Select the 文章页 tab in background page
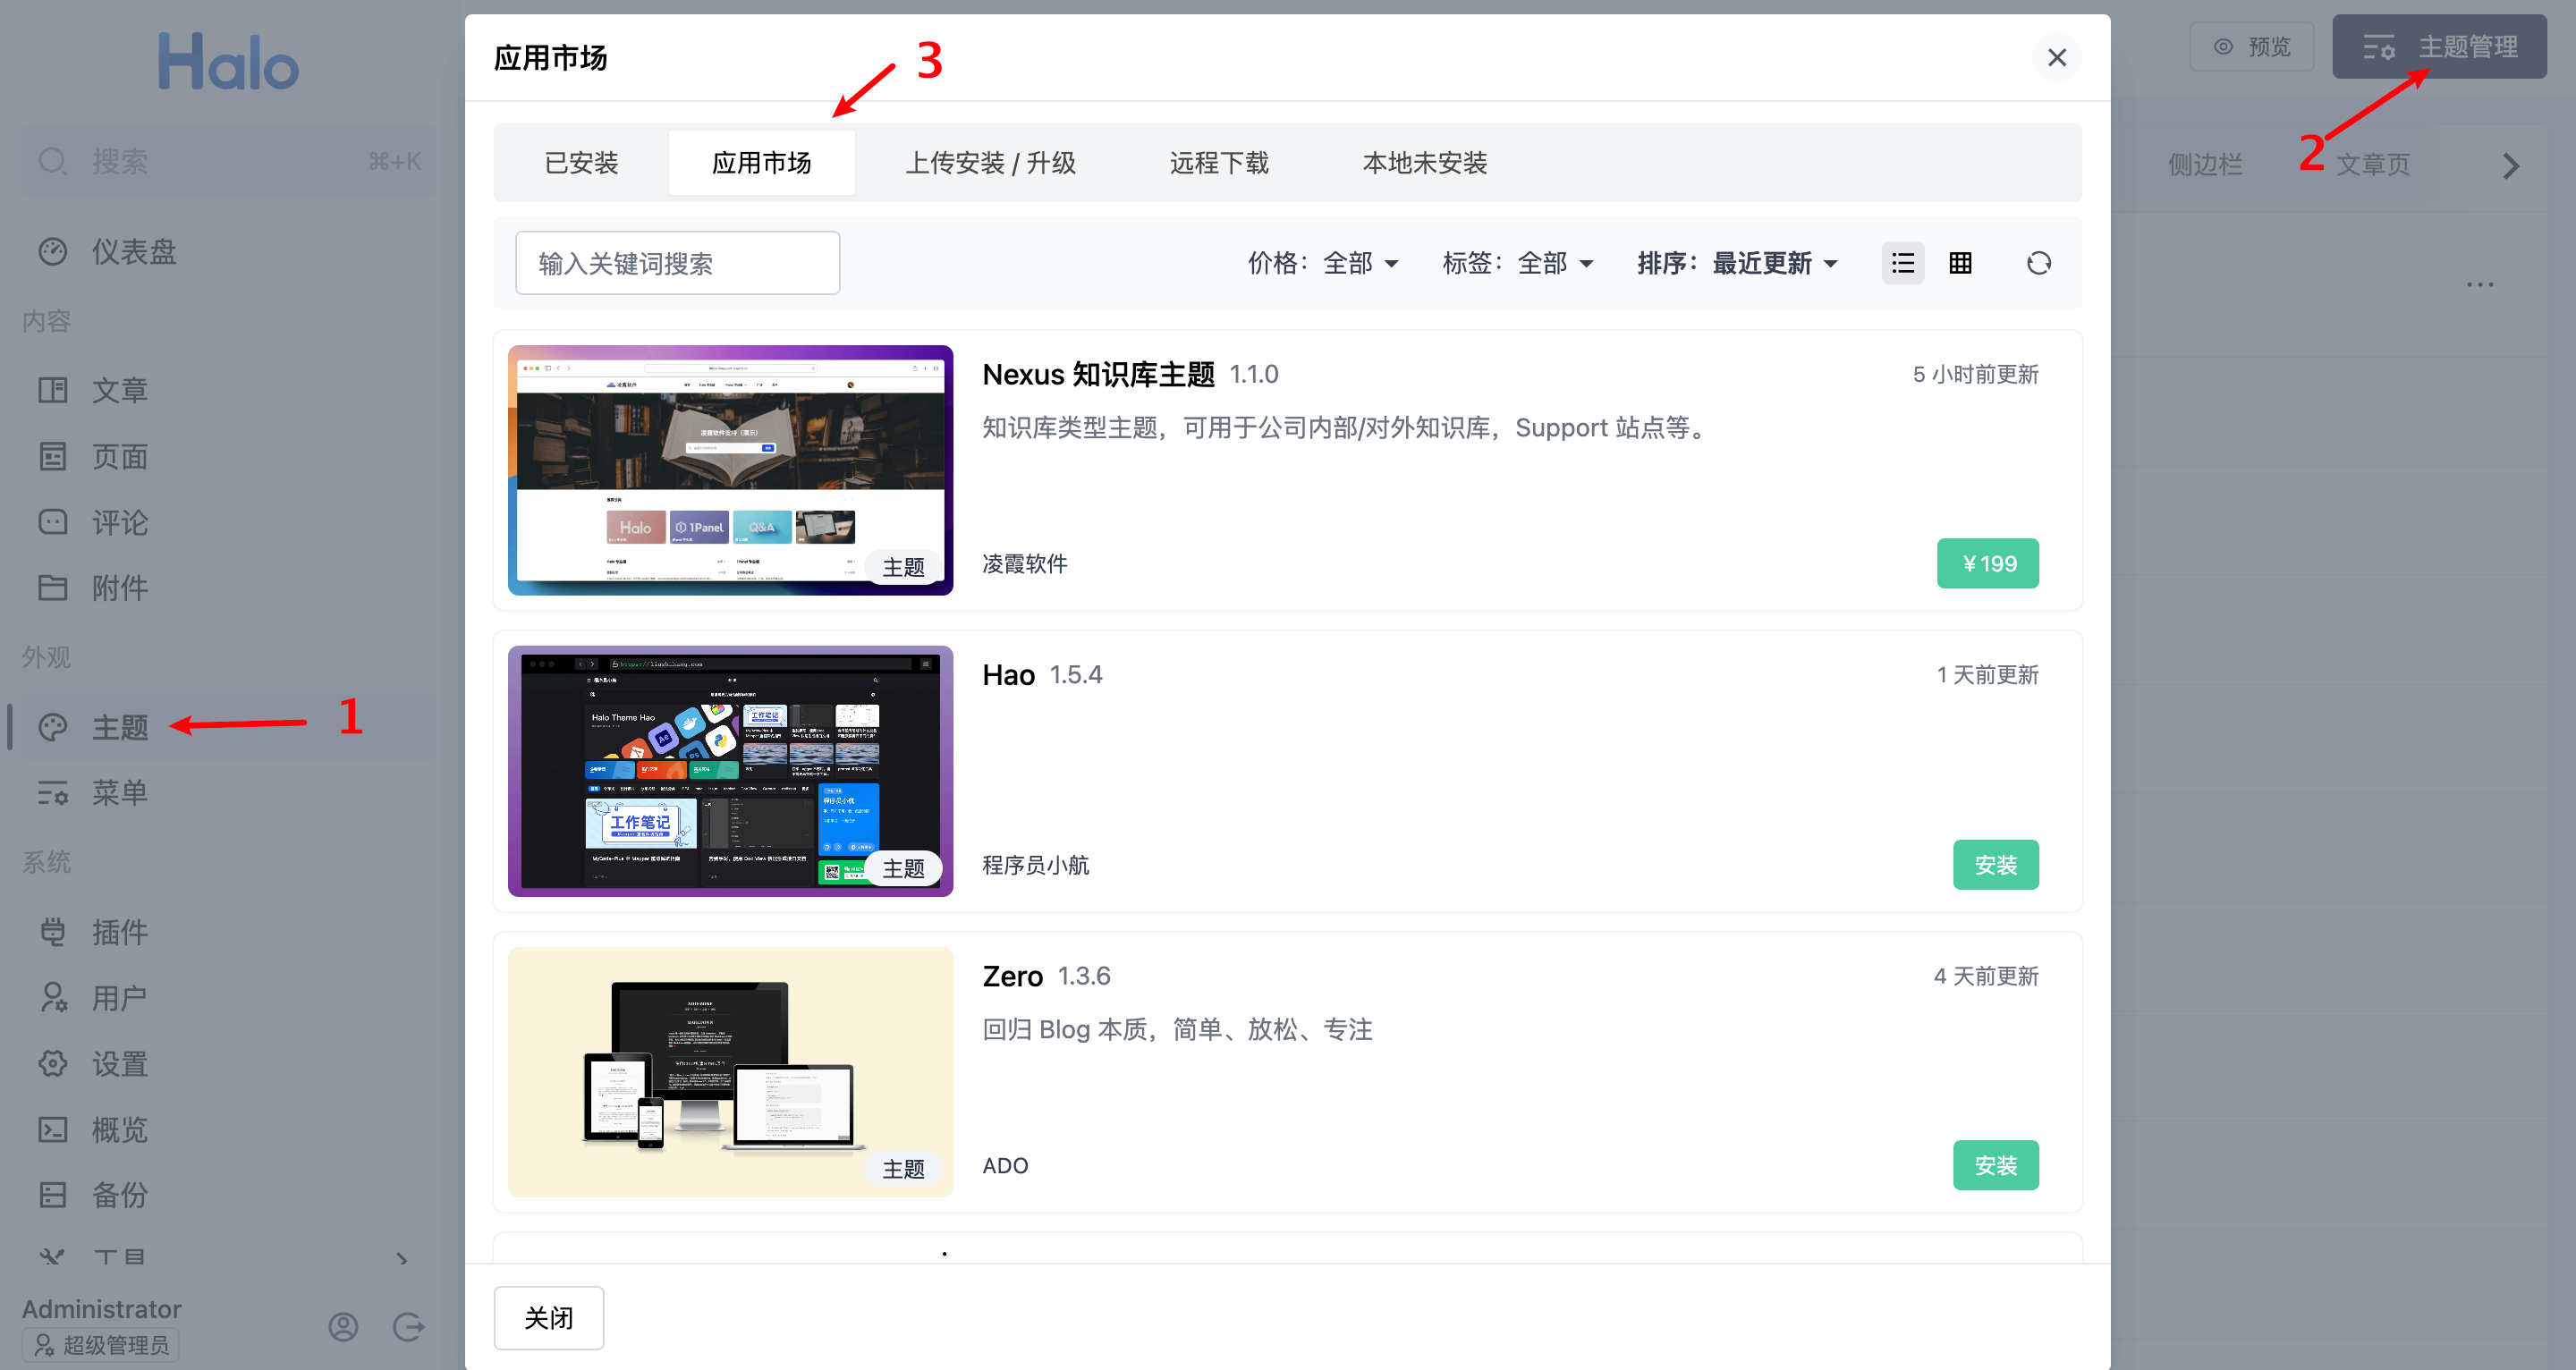The height and width of the screenshot is (1370, 2576). (2373, 164)
